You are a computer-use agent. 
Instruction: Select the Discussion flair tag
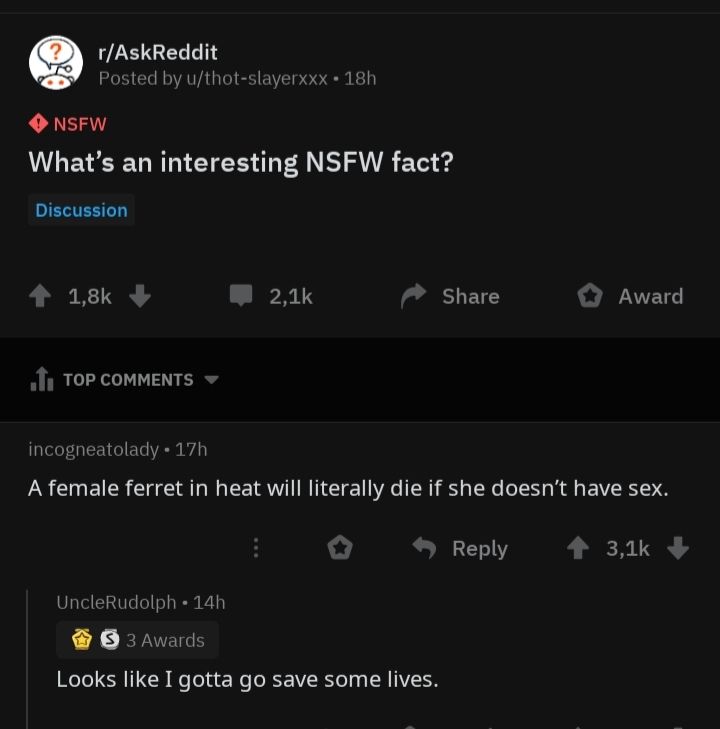click(81, 210)
